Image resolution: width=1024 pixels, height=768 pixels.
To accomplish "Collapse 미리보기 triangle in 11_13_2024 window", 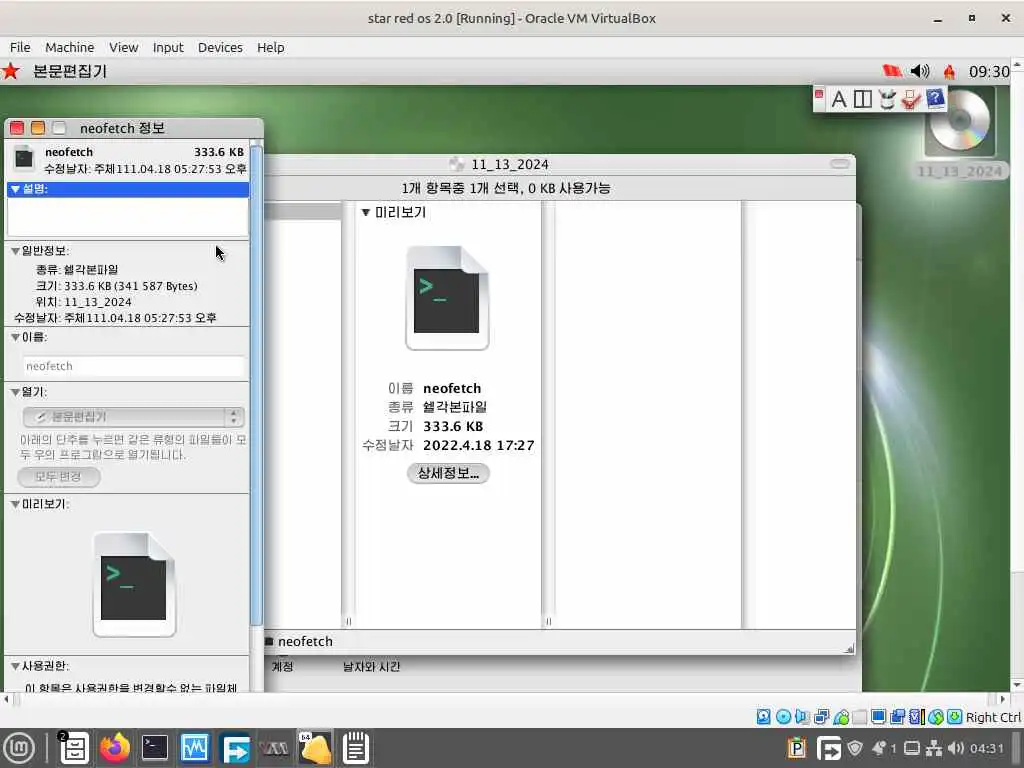I will 366,212.
